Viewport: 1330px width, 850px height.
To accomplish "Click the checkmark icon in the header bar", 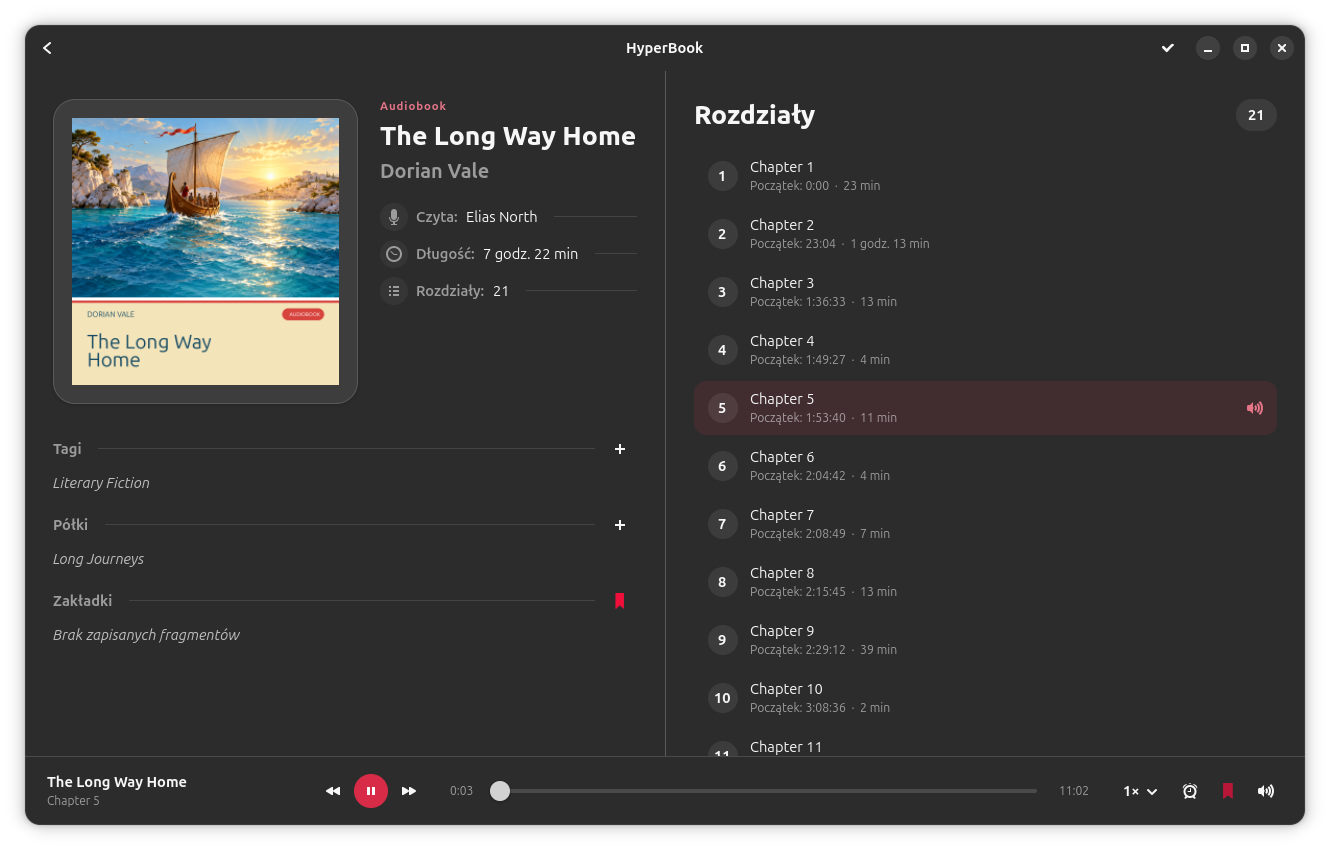I will (1167, 48).
